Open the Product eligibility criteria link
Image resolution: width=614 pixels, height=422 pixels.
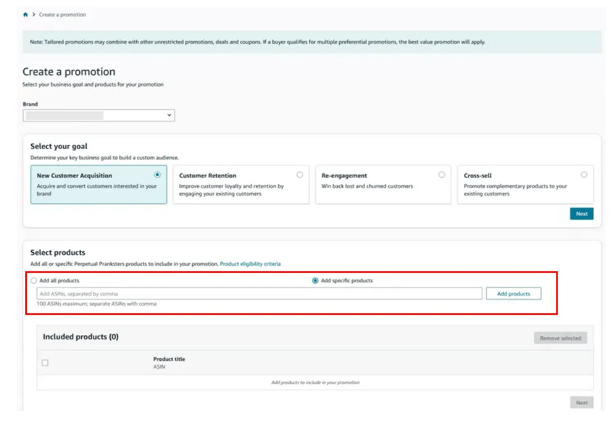[250, 264]
